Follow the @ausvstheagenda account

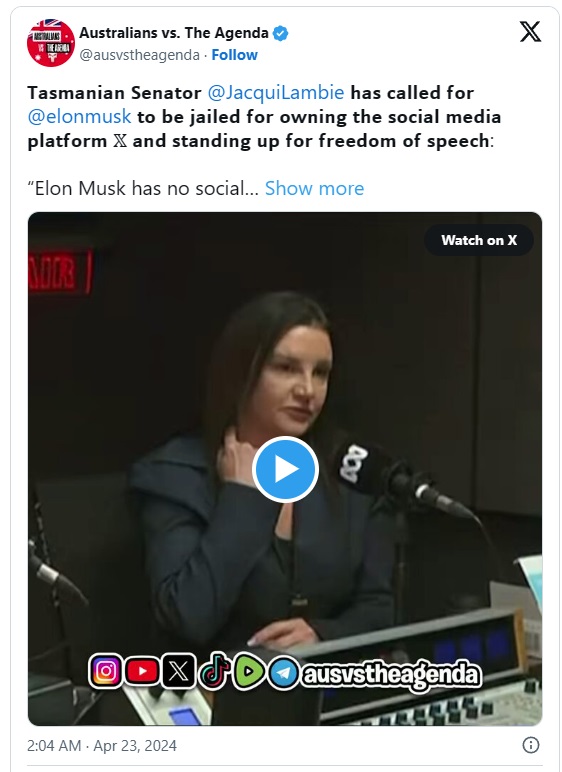point(234,55)
